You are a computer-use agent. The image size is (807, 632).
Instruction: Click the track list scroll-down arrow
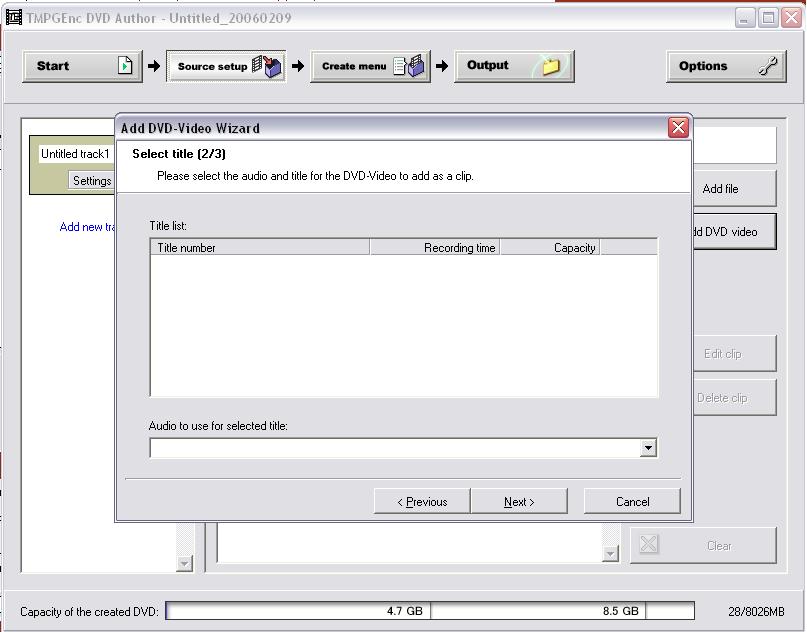[x=184, y=564]
